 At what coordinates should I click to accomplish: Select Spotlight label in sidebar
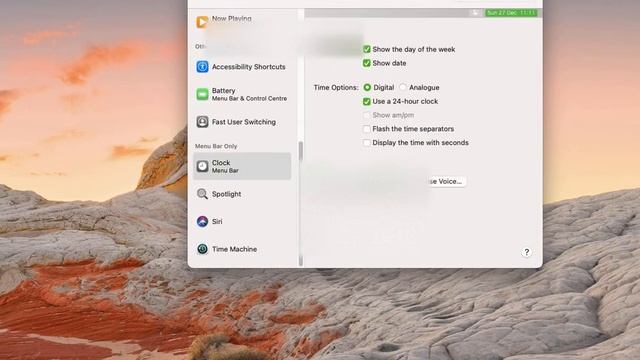[227, 194]
